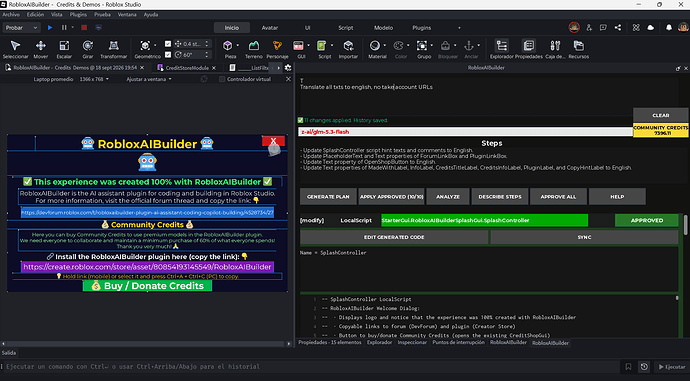This screenshot has height=381, width=690.
Task: Open the viewport tab settings gear
Action: tap(288, 68)
